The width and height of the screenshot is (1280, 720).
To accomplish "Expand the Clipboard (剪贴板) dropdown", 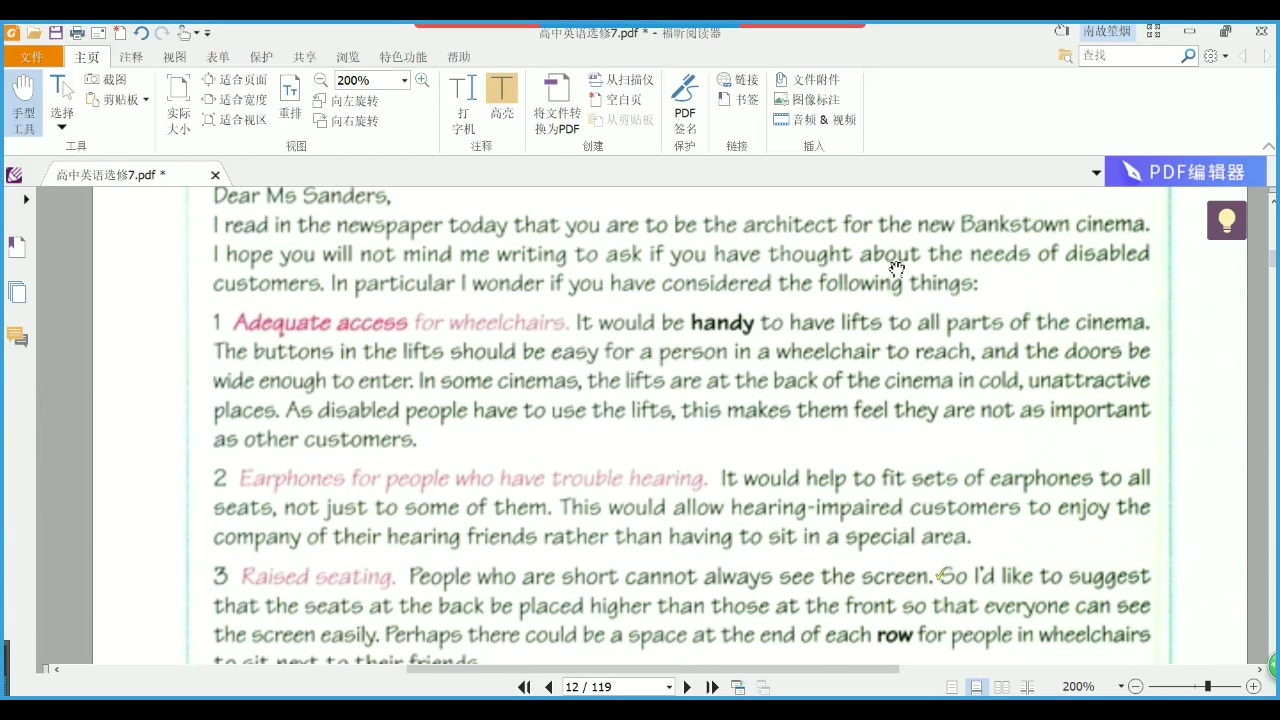I will (146, 99).
